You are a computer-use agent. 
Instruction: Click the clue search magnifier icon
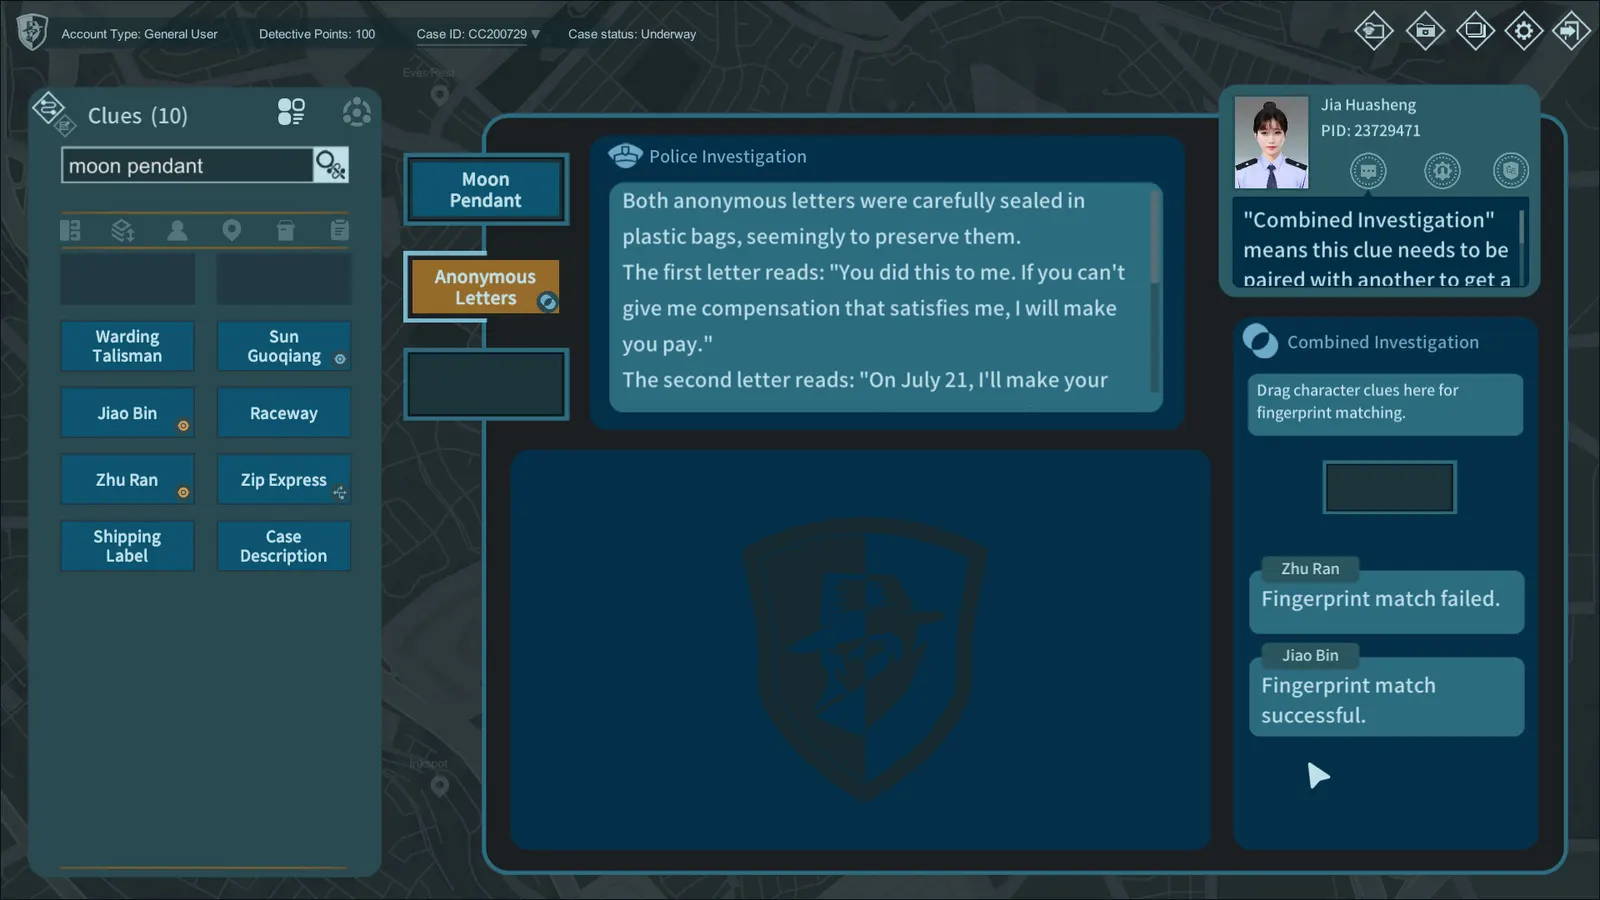click(331, 165)
